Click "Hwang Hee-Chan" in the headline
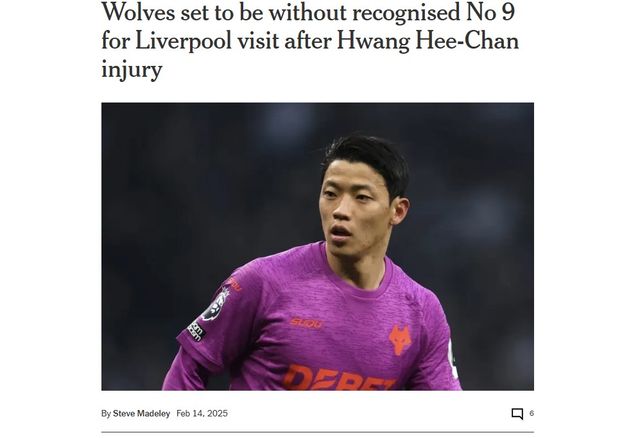Viewport: 640px width, 438px height. tap(427, 42)
